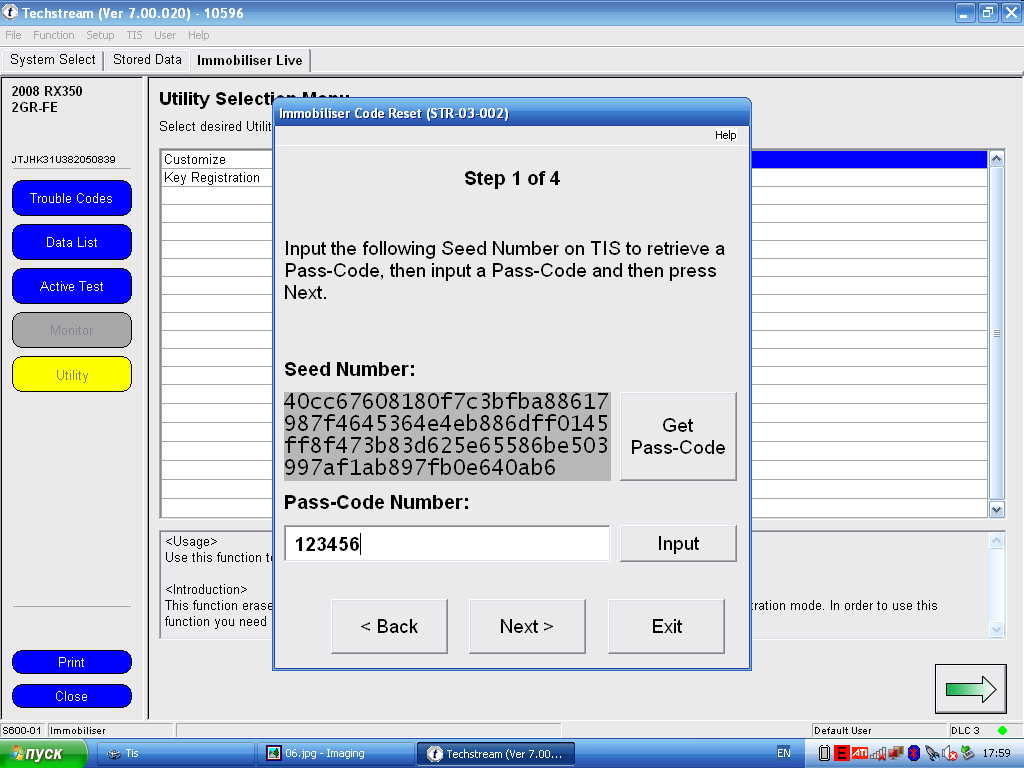1024x768 pixels.
Task: Click the wireless signal bars tray icon
Action: [878, 753]
